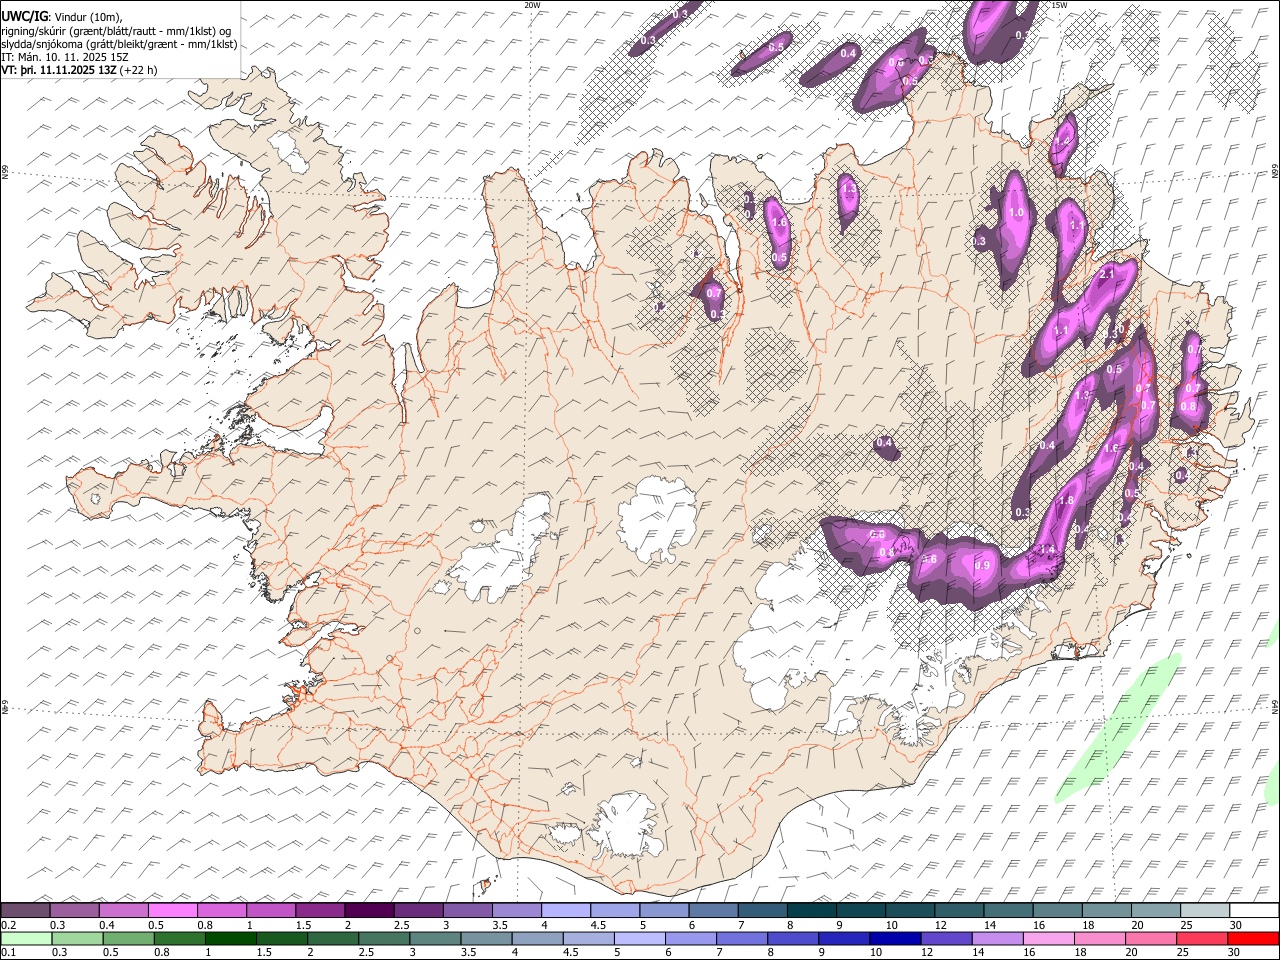Pick the 12 violet swatch in lower legend
Viewport: 1280px width, 960px height.
tap(947, 938)
